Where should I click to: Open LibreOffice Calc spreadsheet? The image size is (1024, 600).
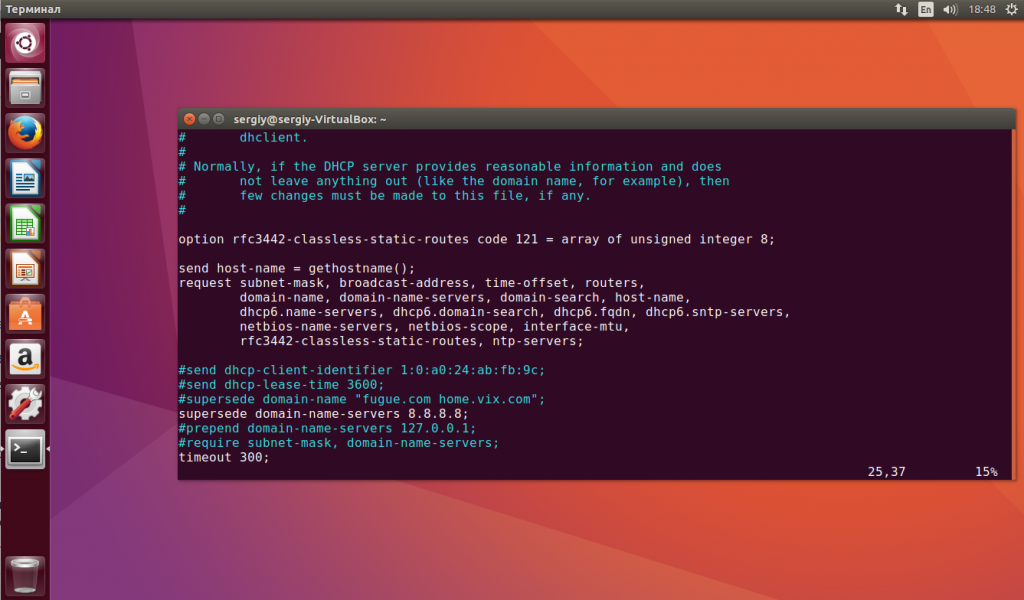(x=25, y=223)
